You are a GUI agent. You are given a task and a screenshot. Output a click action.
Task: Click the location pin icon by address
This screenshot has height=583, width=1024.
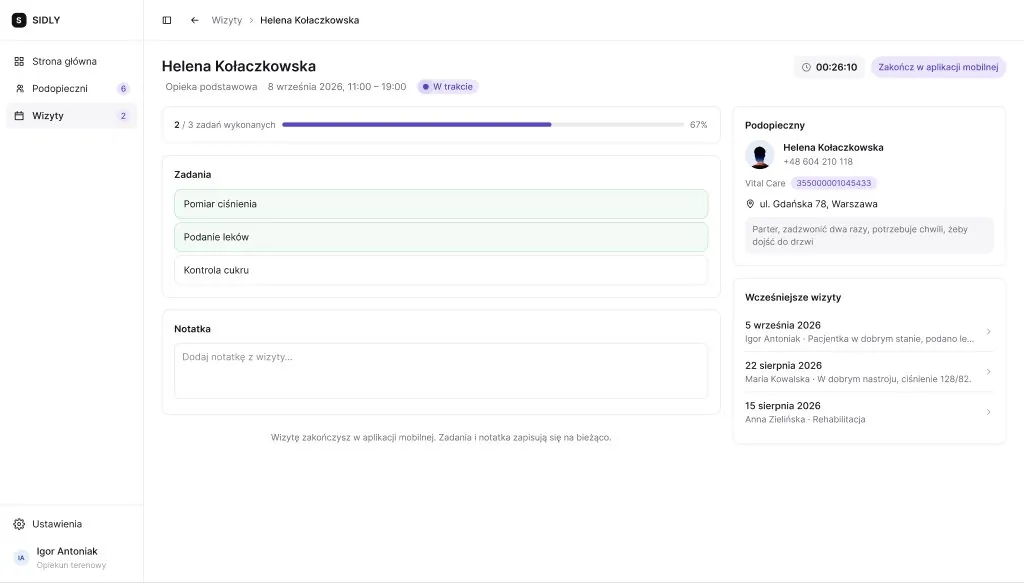pyautogui.click(x=750, y=204)
